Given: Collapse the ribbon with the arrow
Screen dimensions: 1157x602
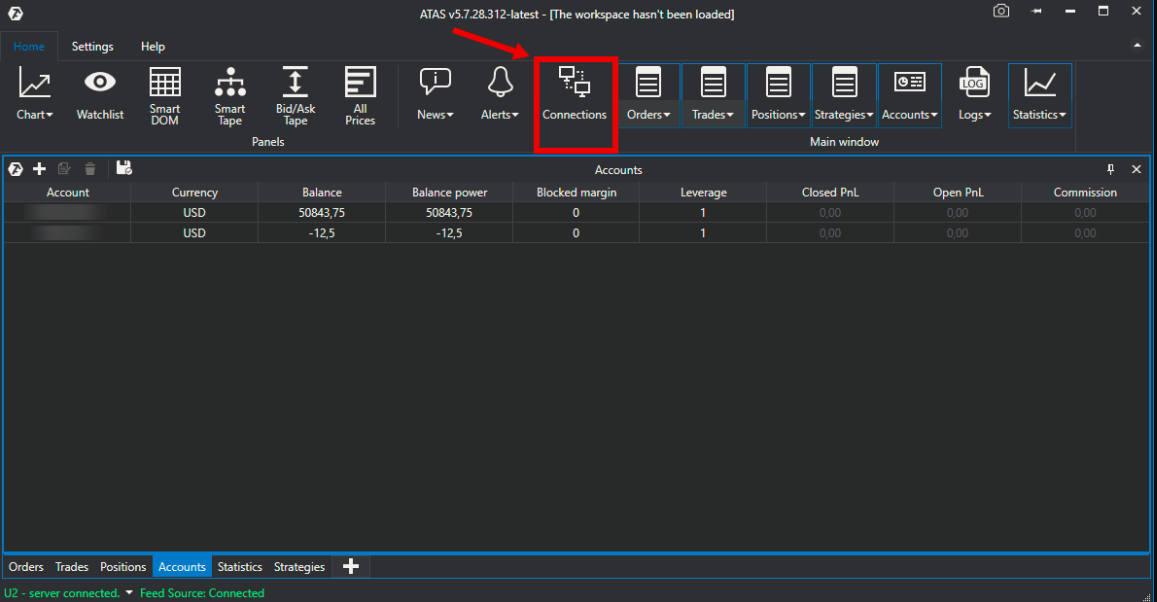Looking at the screenshot, I should click(1136, 46).
